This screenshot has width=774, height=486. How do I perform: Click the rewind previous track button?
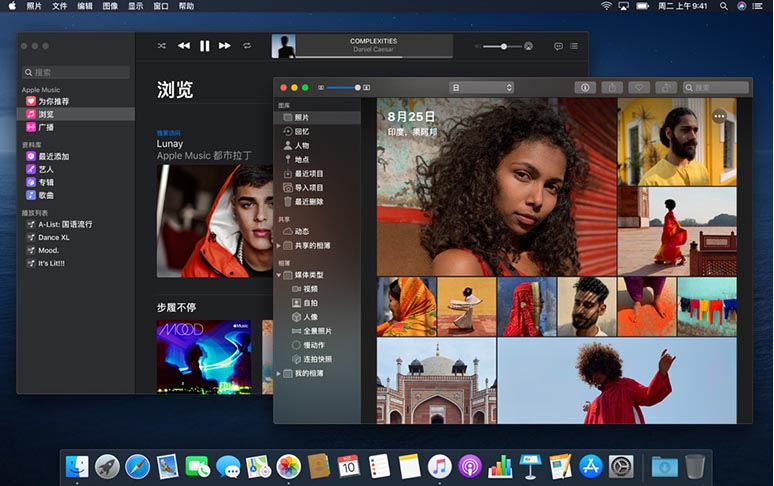point(184,46)
